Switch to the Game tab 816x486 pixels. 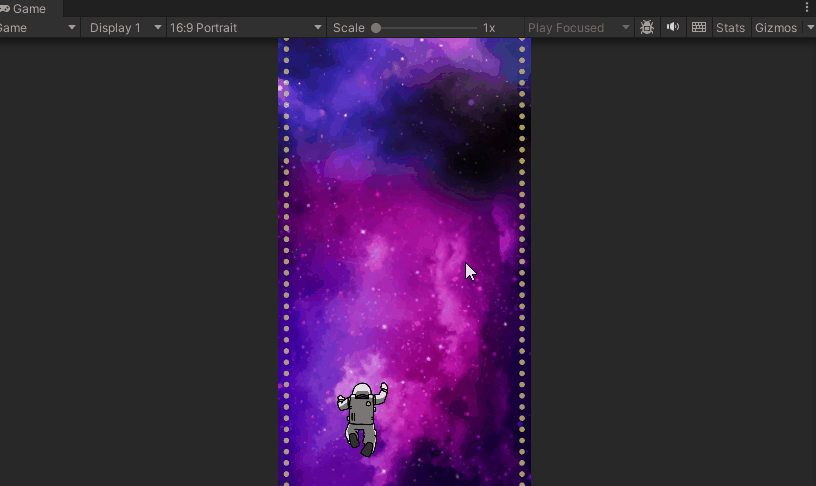(x=30, y=9)
